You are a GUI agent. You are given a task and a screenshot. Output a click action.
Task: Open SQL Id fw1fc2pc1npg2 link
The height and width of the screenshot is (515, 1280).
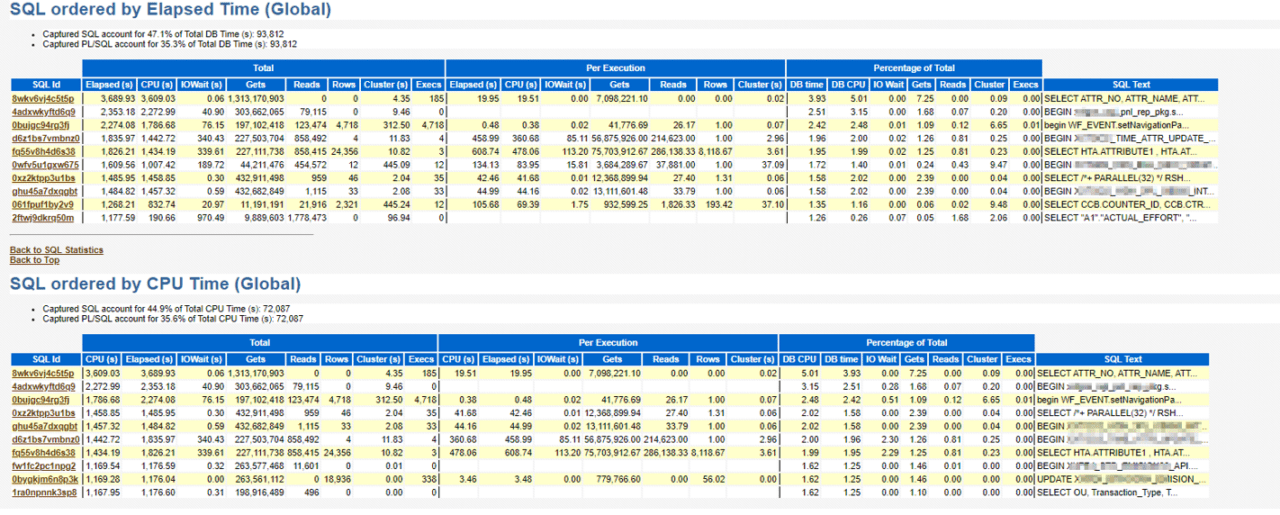(42, 465)
